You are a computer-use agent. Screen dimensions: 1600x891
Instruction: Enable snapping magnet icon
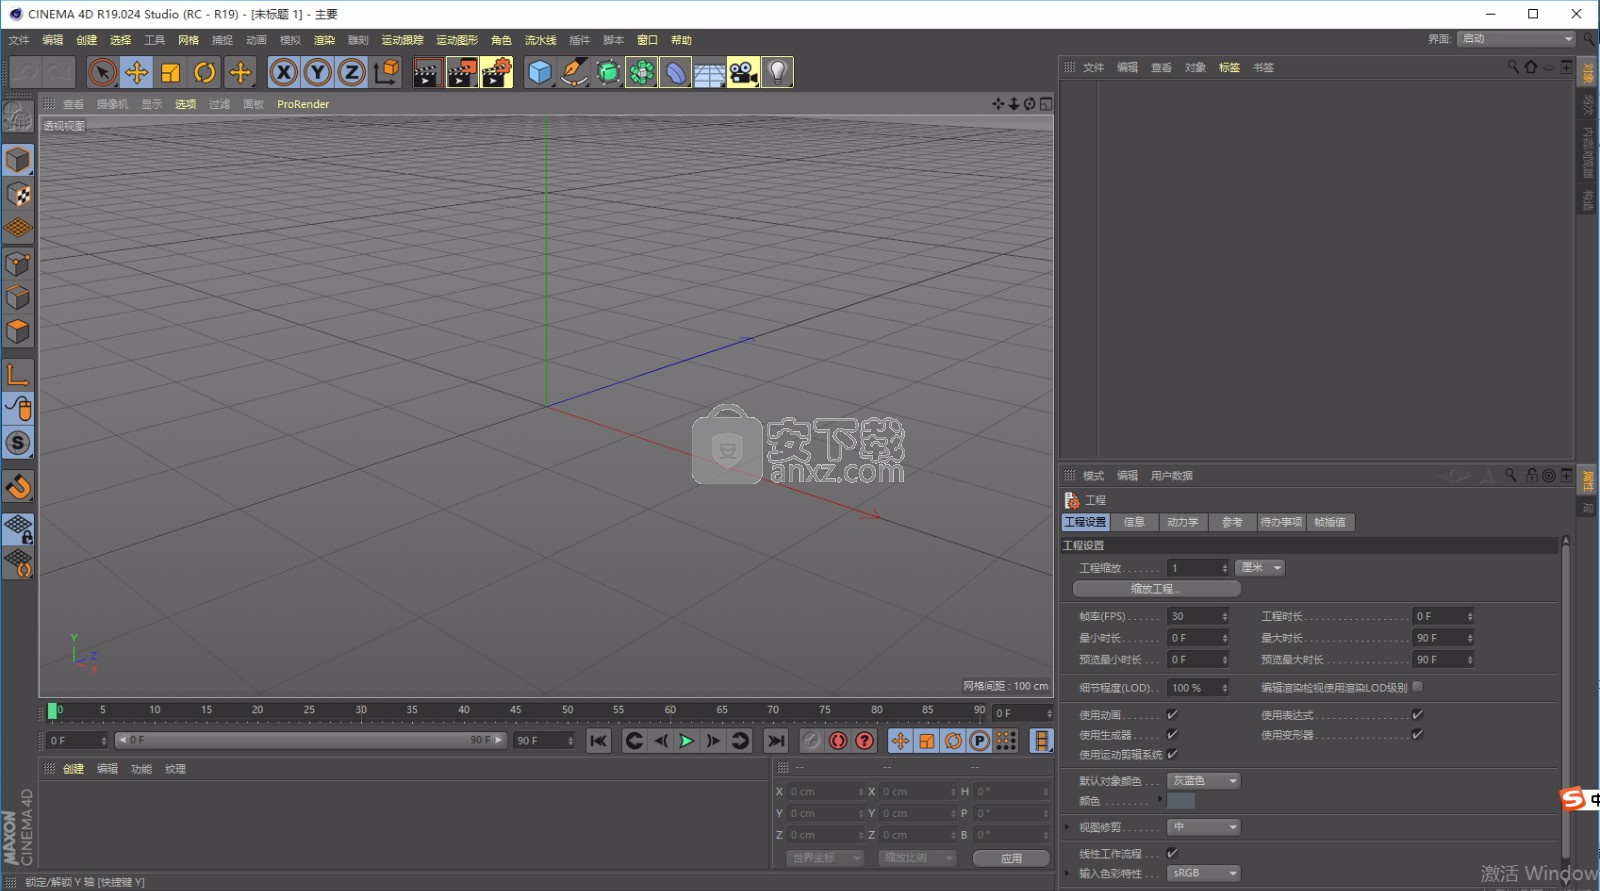point(18,487)
